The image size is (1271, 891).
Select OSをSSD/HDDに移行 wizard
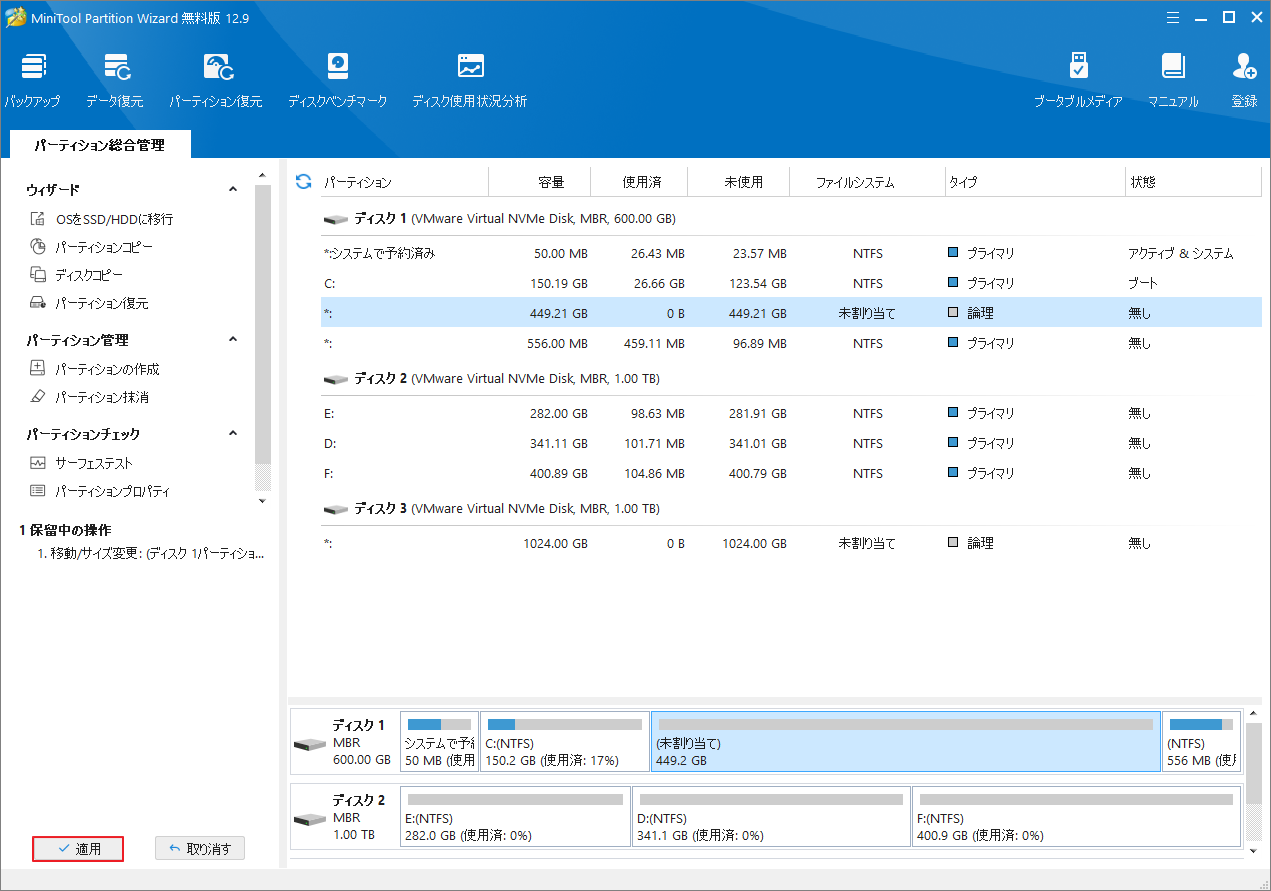coord(101,219)
